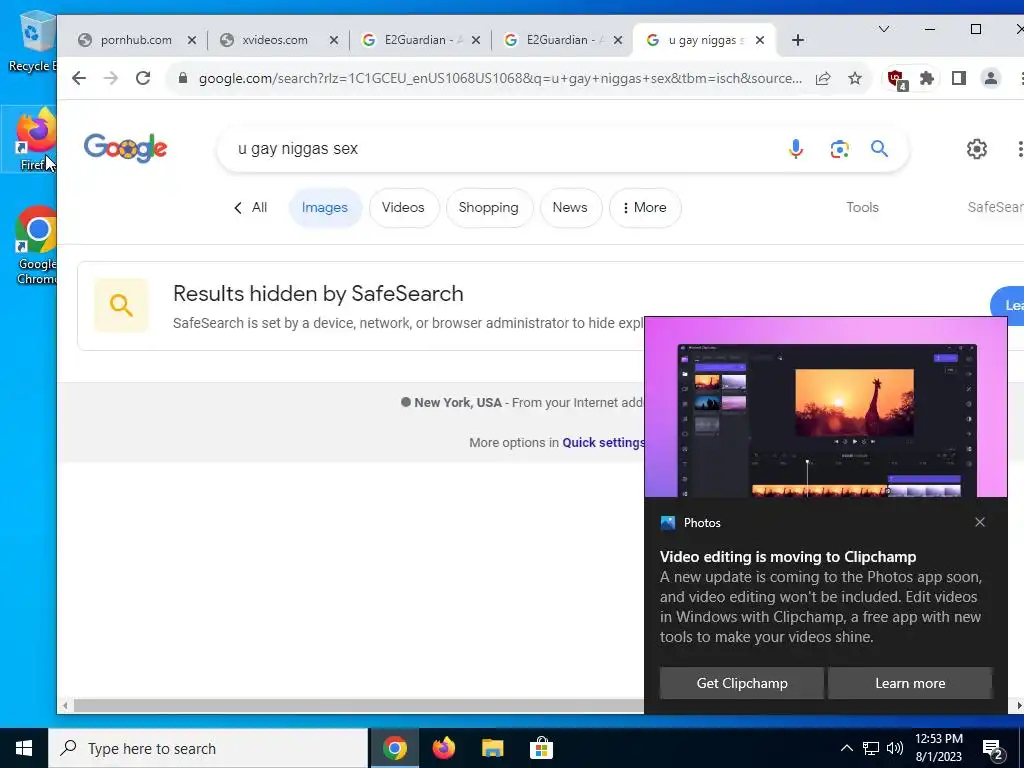The image size is (1024, 768).
Task: Go to the Google logo homepage
Action: (125, 148)
